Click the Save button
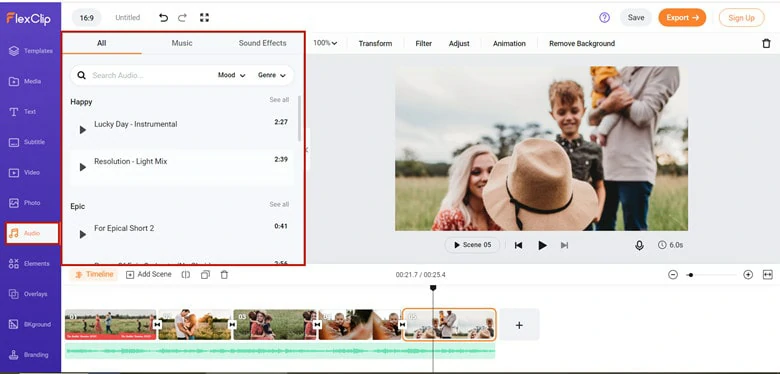 [636, 17]
